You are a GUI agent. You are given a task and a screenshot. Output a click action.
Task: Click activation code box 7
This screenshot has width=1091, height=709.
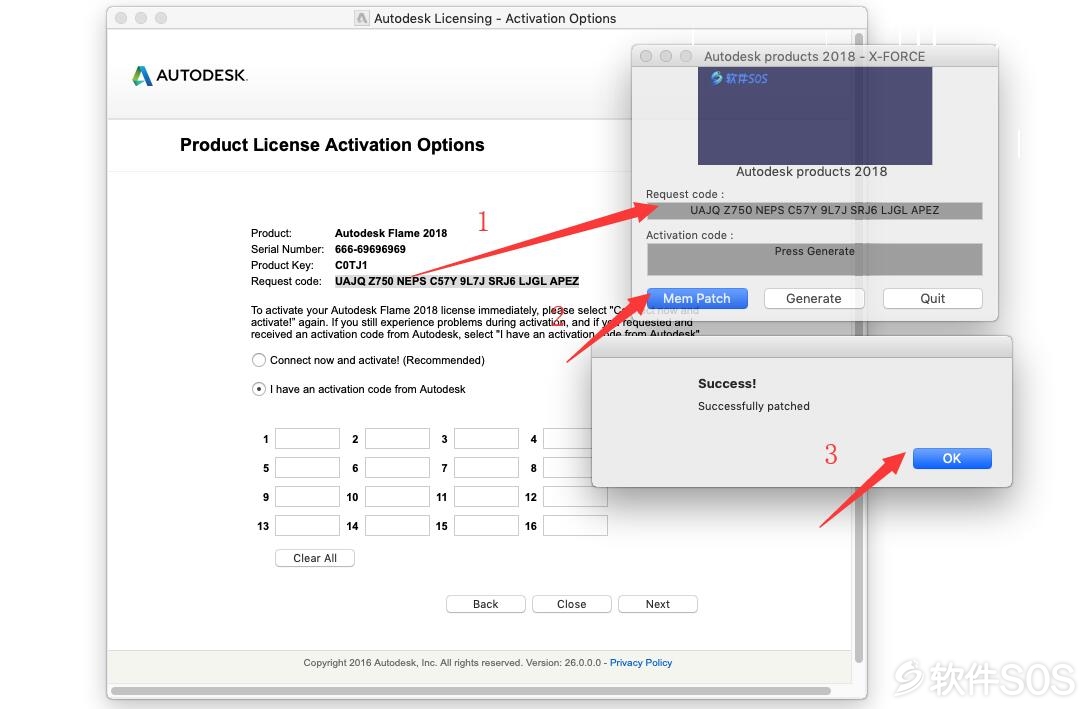click(486, 468)
